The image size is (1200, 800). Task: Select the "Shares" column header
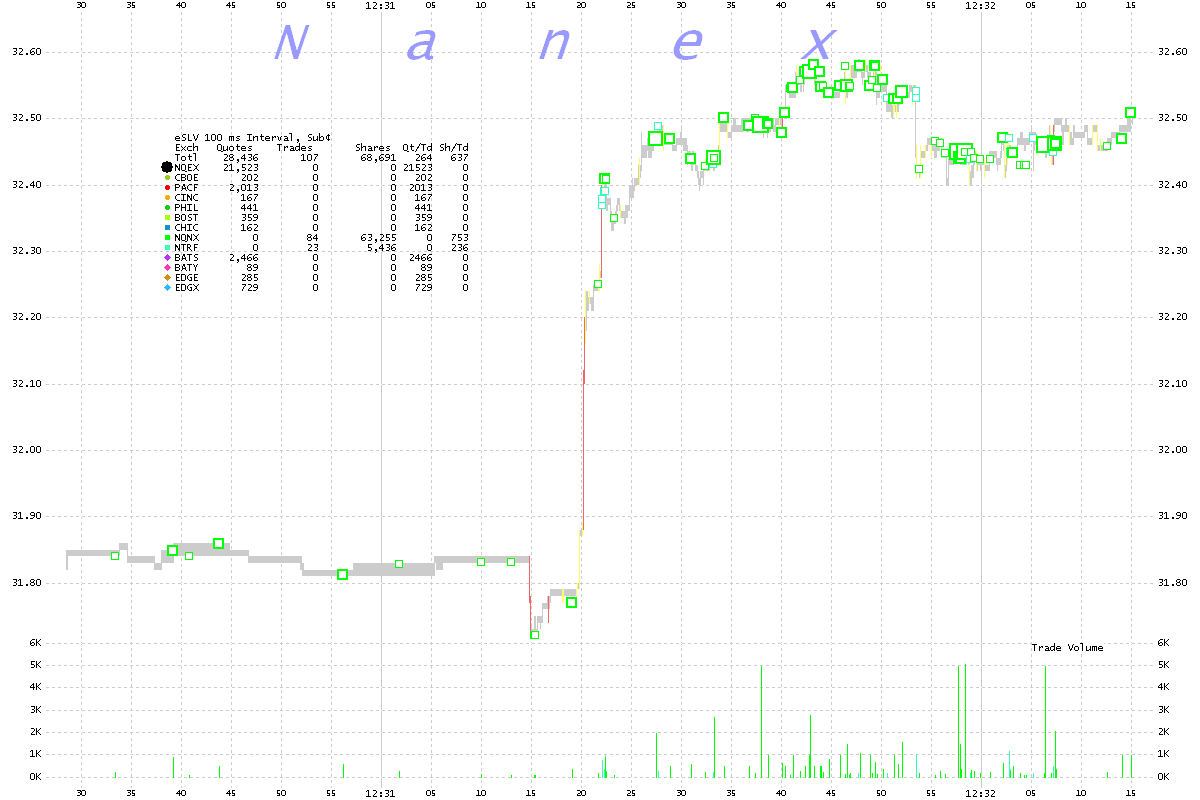coord(373,148)
